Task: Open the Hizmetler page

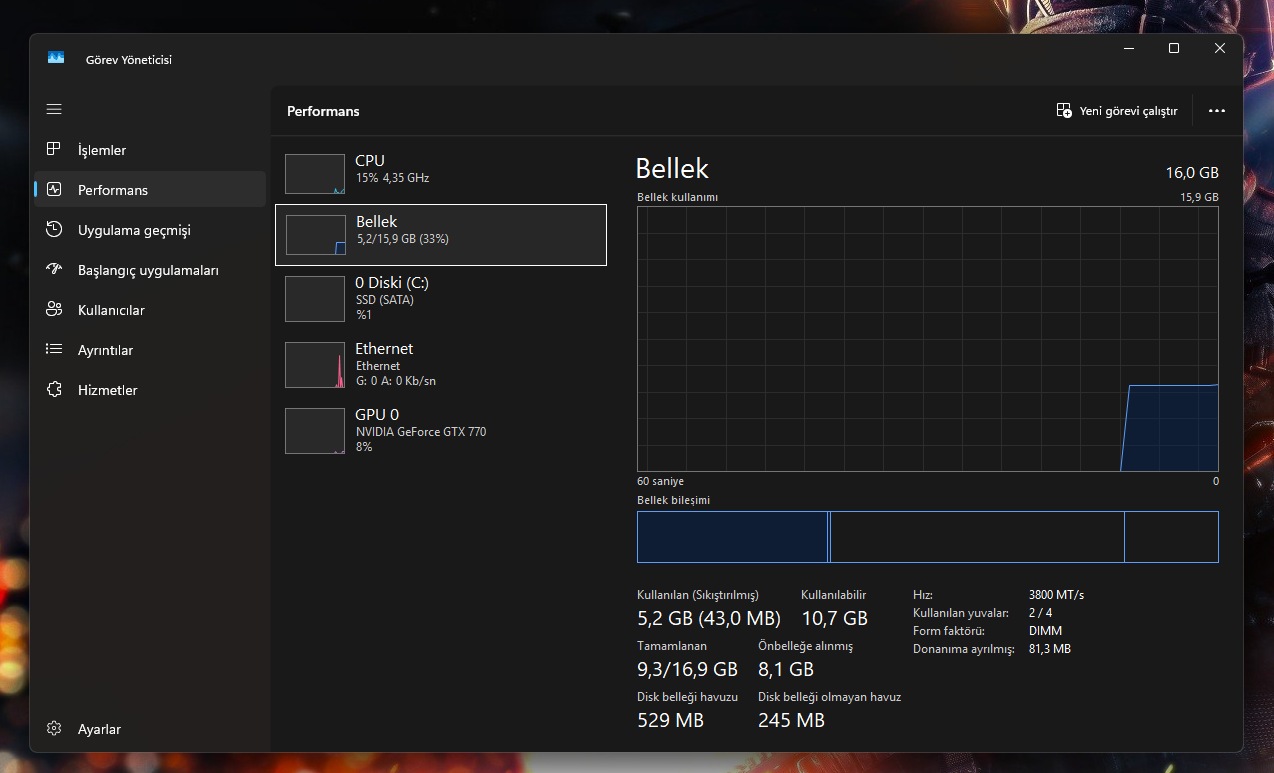Action: [150, 390]
